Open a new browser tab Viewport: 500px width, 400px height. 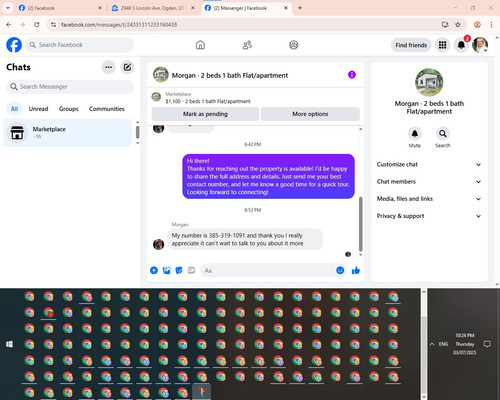[x=300, y=8]
